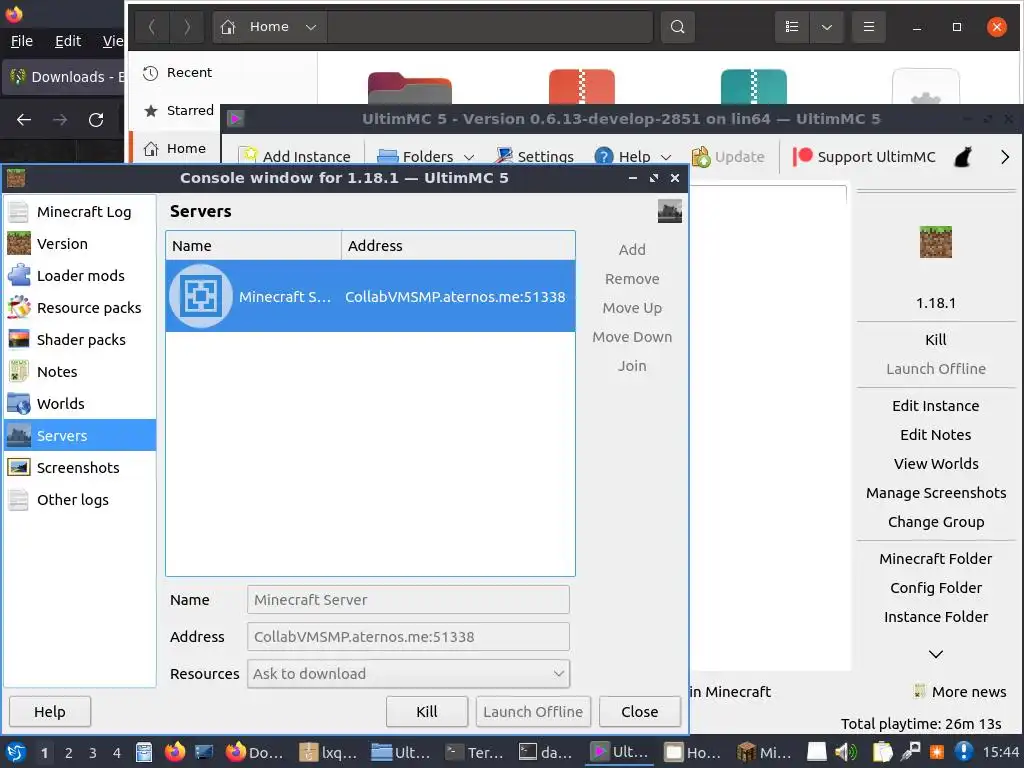
Task: Click the Address column header
Action: (458, 246)
